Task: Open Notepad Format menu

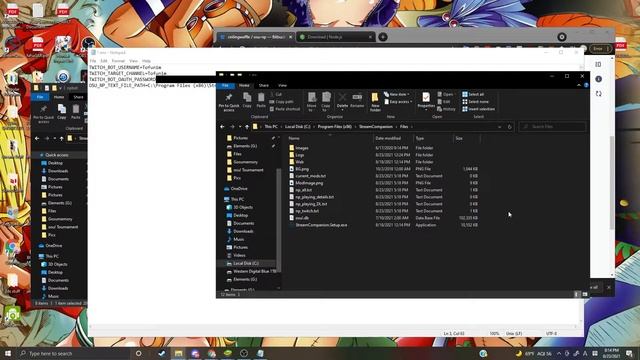Action: coord(118,61)
